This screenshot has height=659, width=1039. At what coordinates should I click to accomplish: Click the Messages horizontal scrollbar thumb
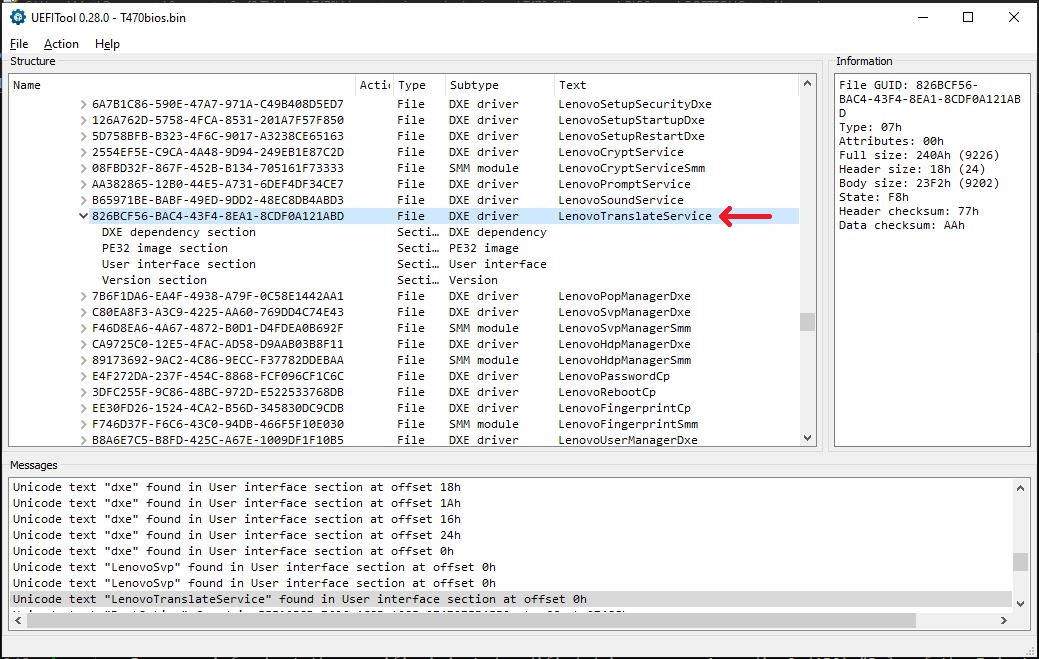tap(471, 621)
